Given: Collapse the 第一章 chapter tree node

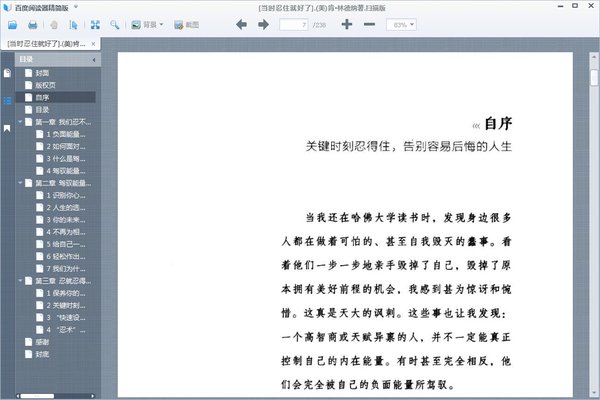Looking at the screenshot, I should tap(21, 122).
